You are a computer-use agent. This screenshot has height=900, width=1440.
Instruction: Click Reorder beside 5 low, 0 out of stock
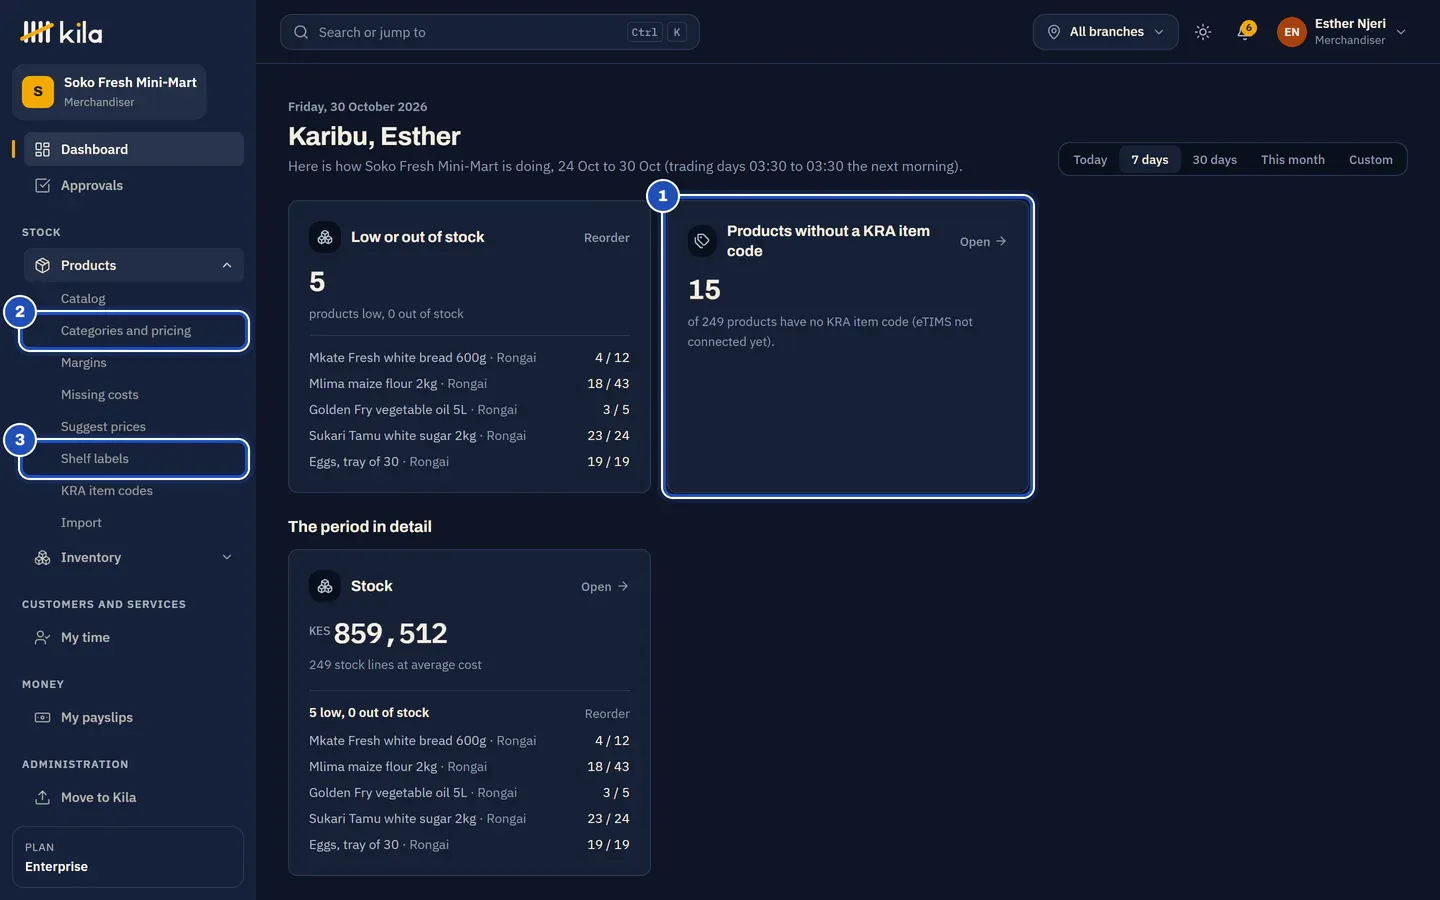pos(607,714)
